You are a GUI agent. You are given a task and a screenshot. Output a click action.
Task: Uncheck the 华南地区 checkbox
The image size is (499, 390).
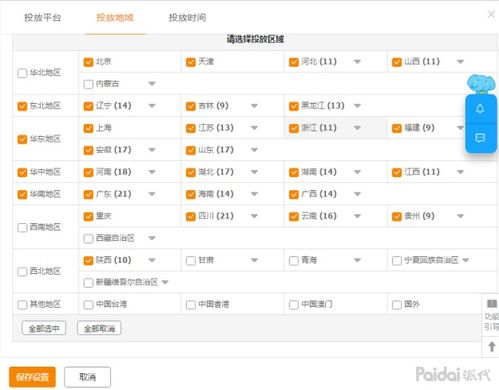pyautogui.click(x=22, y=194)
